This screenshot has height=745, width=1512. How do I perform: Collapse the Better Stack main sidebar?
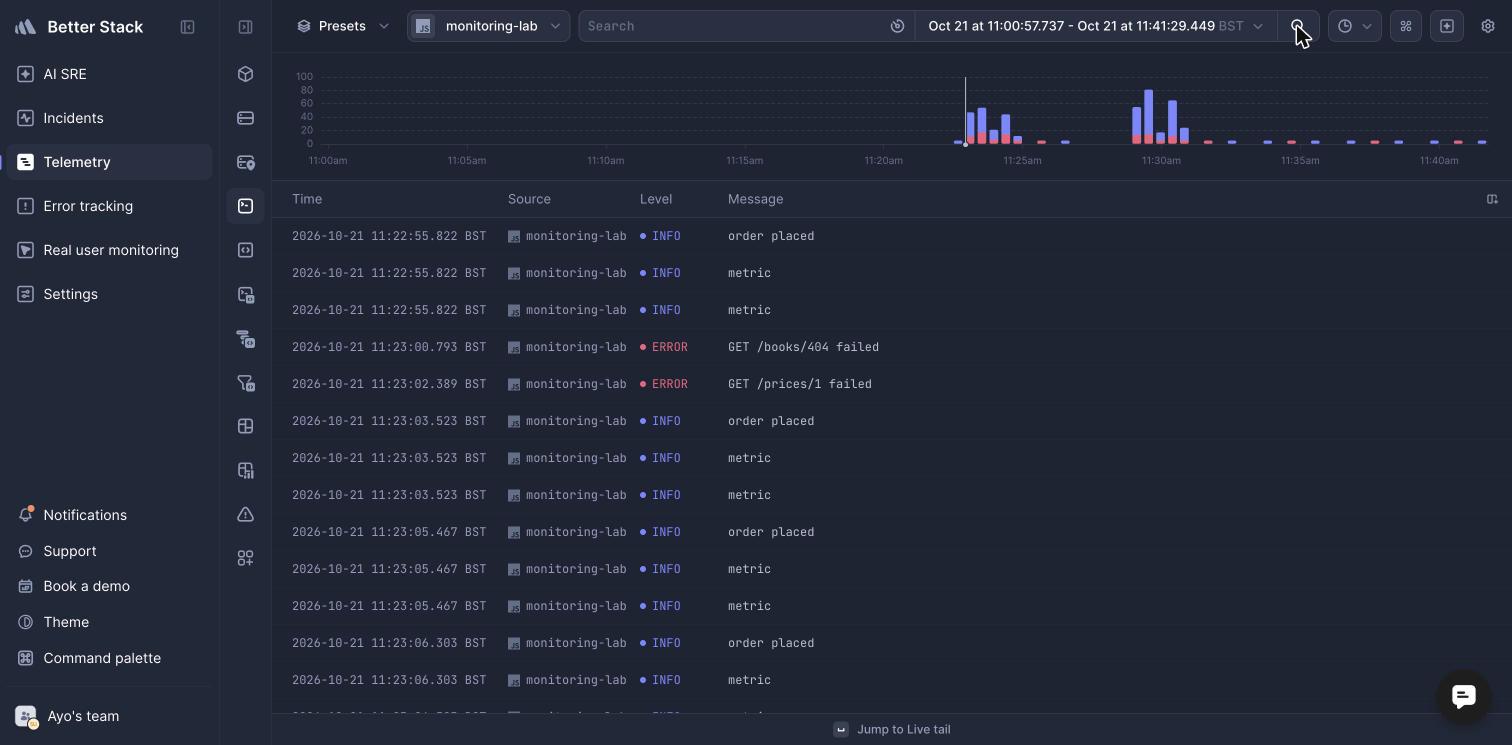[187, 27]
